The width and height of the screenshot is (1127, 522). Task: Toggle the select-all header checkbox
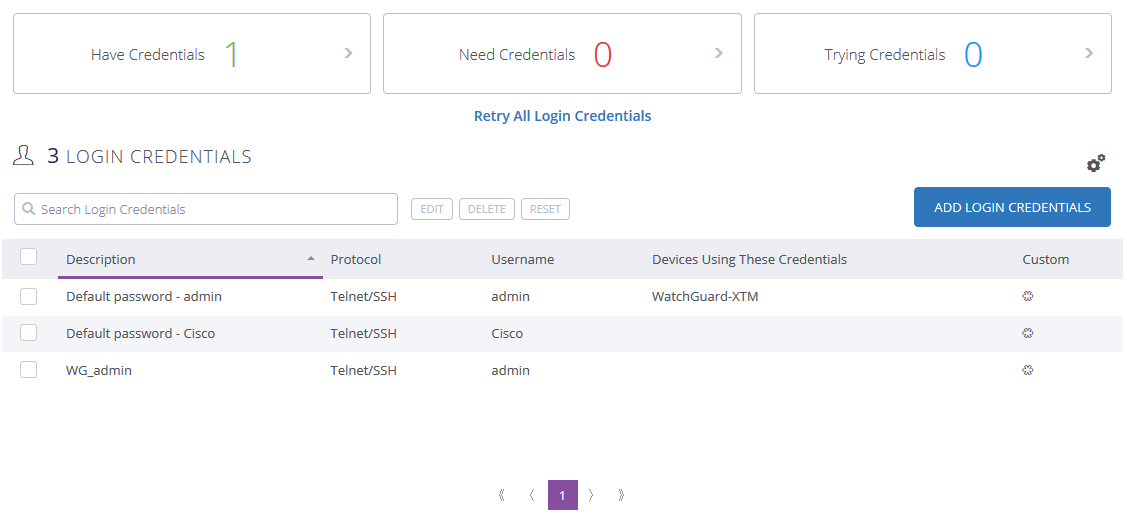pyautogui.click(x=29, y=257)
